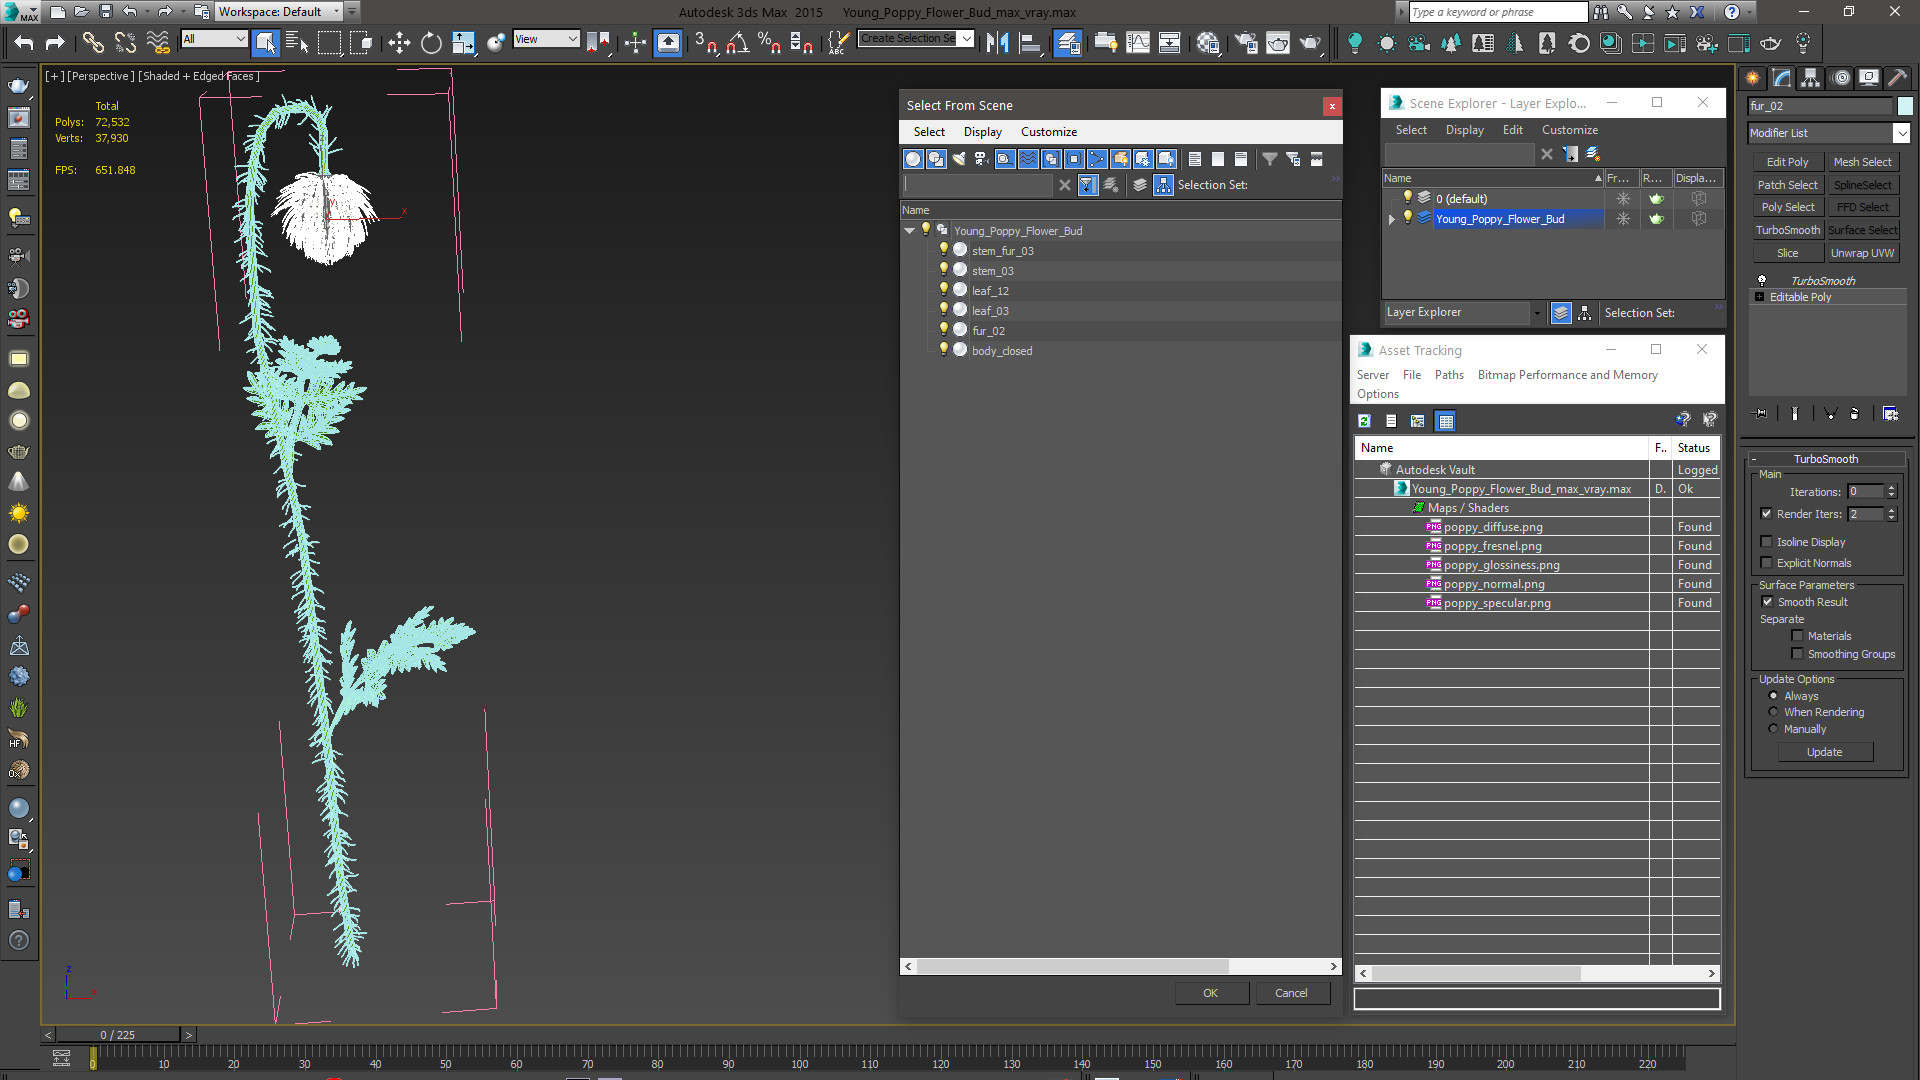This screenshot has height=1080, width=1920.
Task: Open the Hierarchy command panel tab
Action: (x=1810, y=78)
